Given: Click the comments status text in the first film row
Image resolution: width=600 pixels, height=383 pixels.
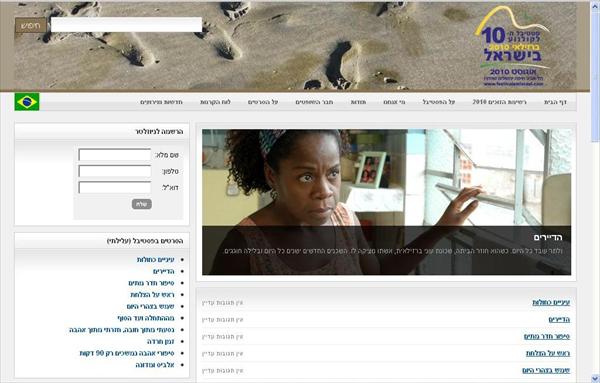Looking at the screenshot, I should coord(223,303).
